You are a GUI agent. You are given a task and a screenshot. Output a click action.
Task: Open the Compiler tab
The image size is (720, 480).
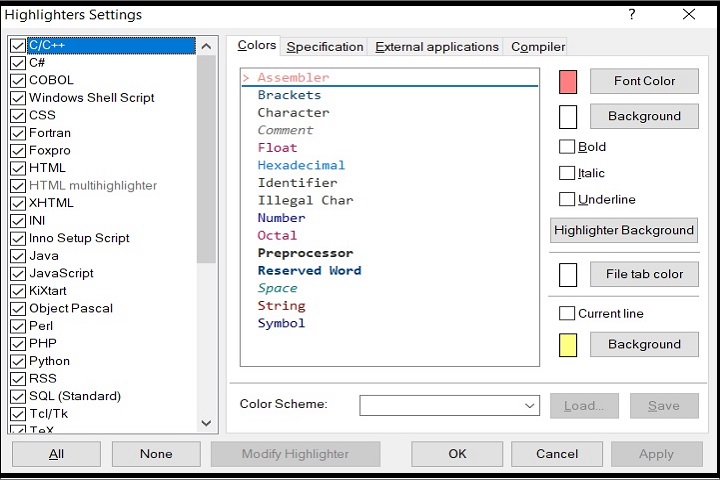pos(538,47)
